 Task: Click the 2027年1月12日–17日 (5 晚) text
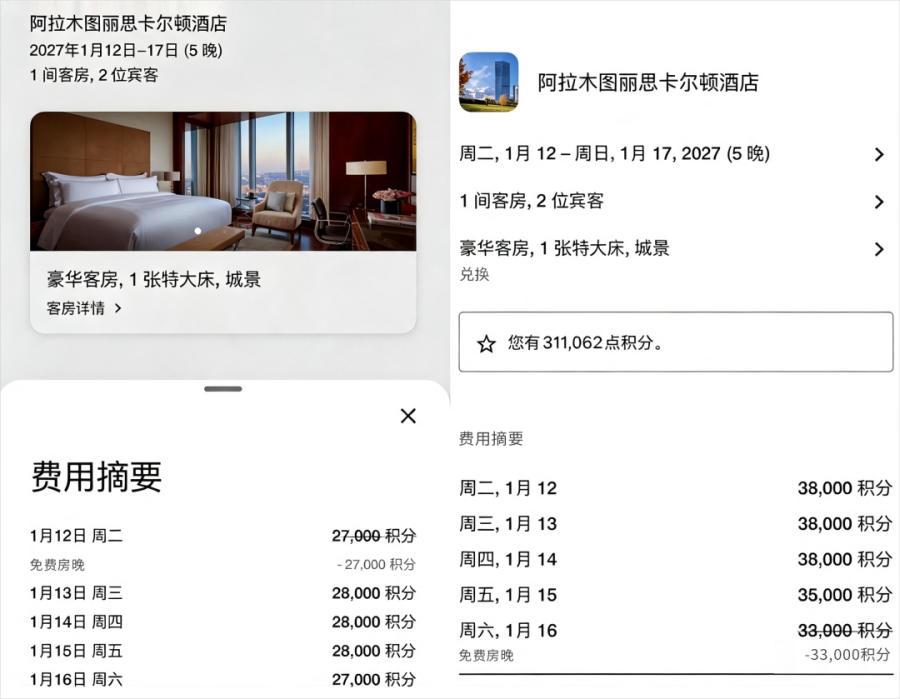click(x=126, y=51)
